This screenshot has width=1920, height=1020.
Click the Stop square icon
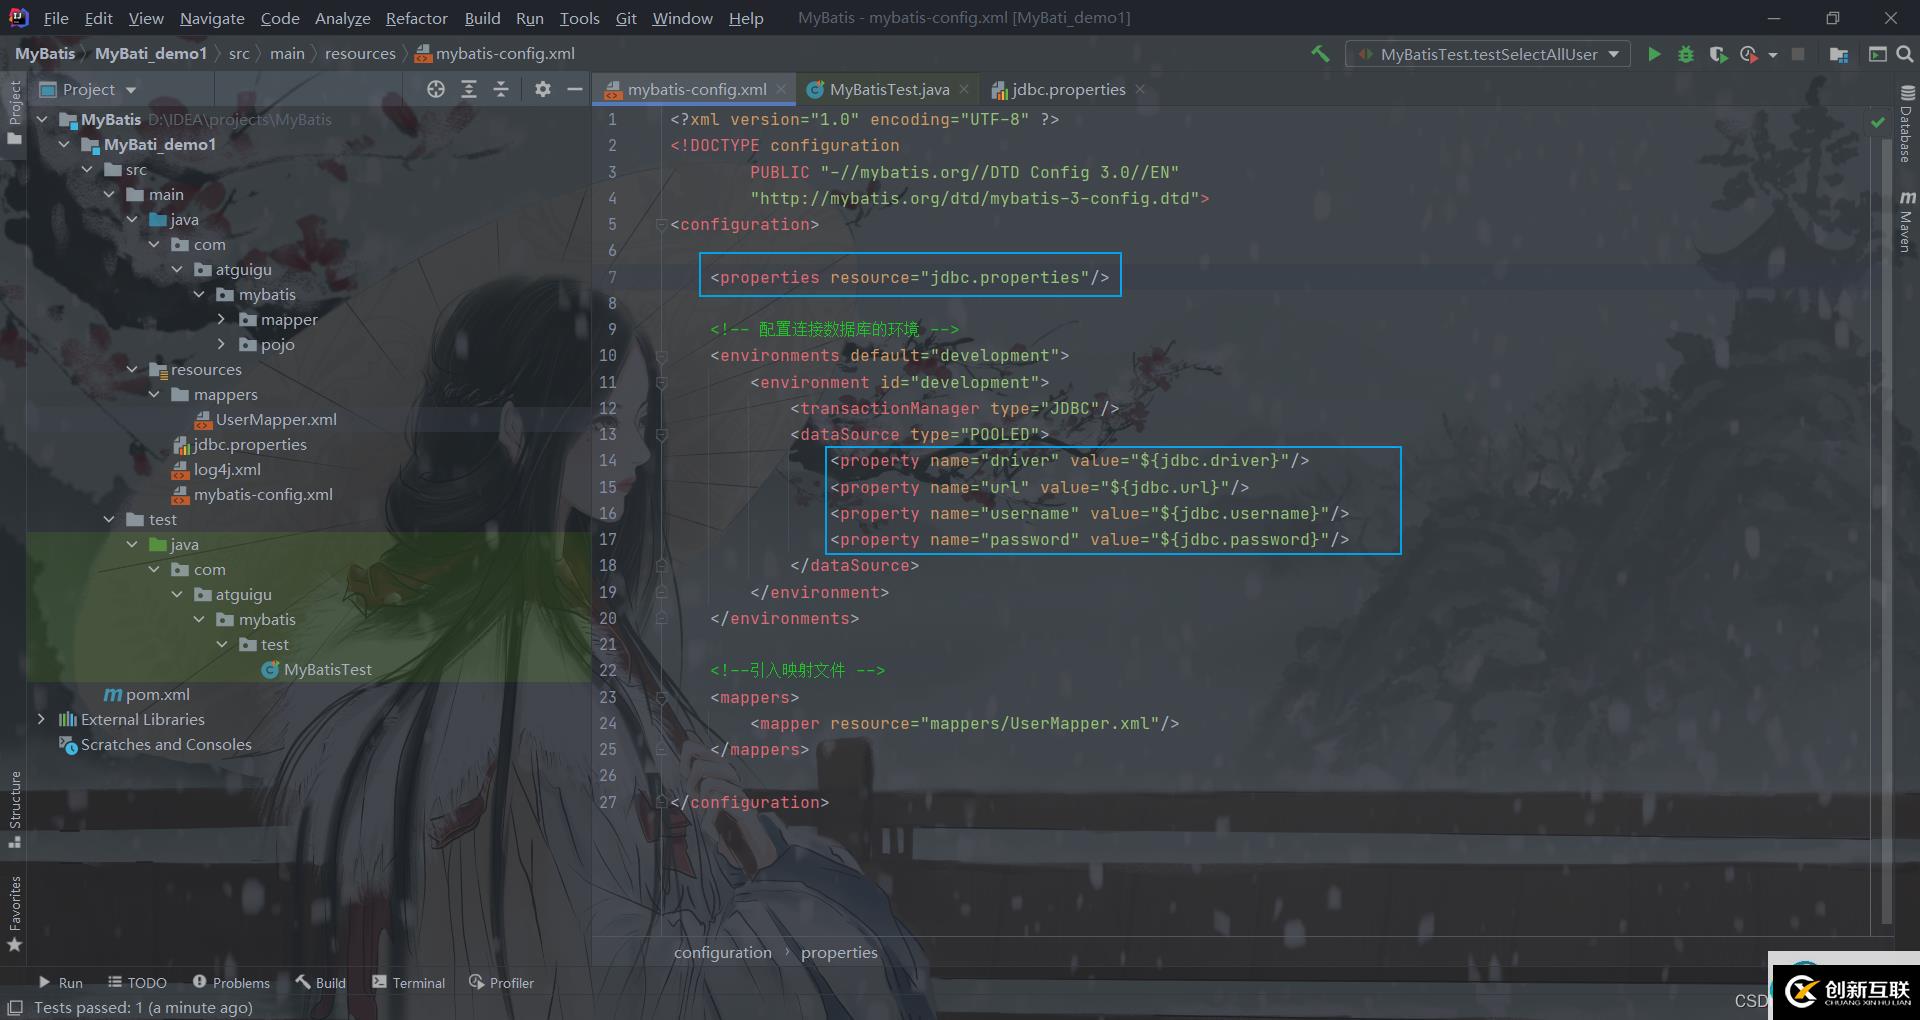[x=1798, y=54]
